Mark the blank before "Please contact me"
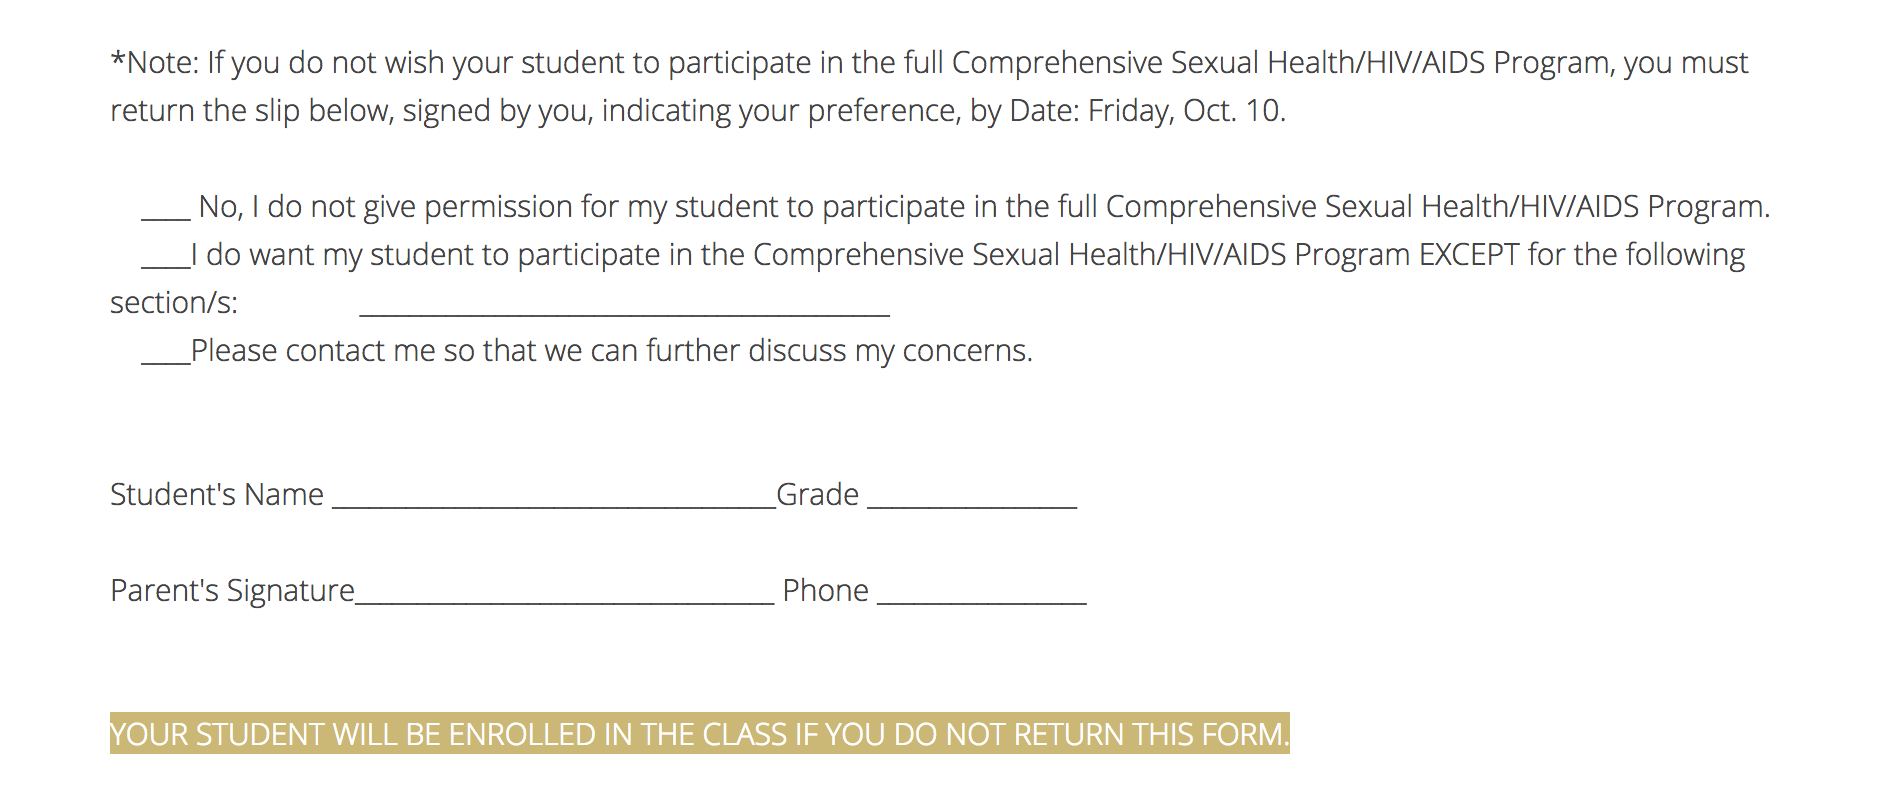 [166, 360]
